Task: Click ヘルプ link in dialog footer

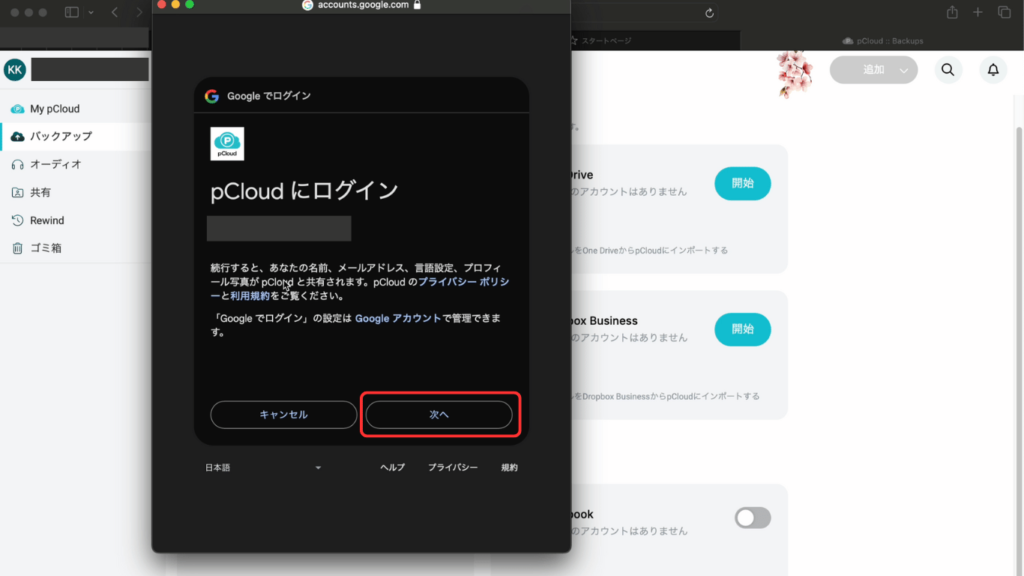Action: click(x=392, y=468)
